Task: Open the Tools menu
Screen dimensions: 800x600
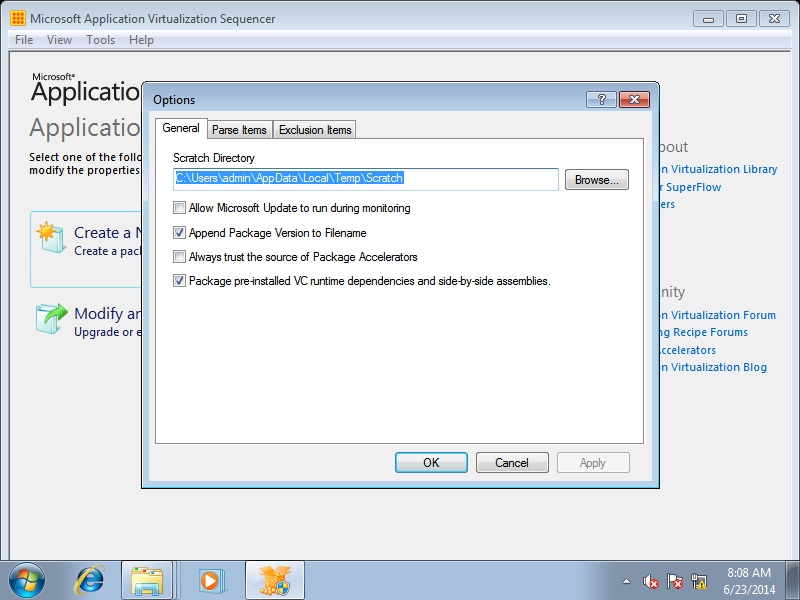Action: point(100,40)
